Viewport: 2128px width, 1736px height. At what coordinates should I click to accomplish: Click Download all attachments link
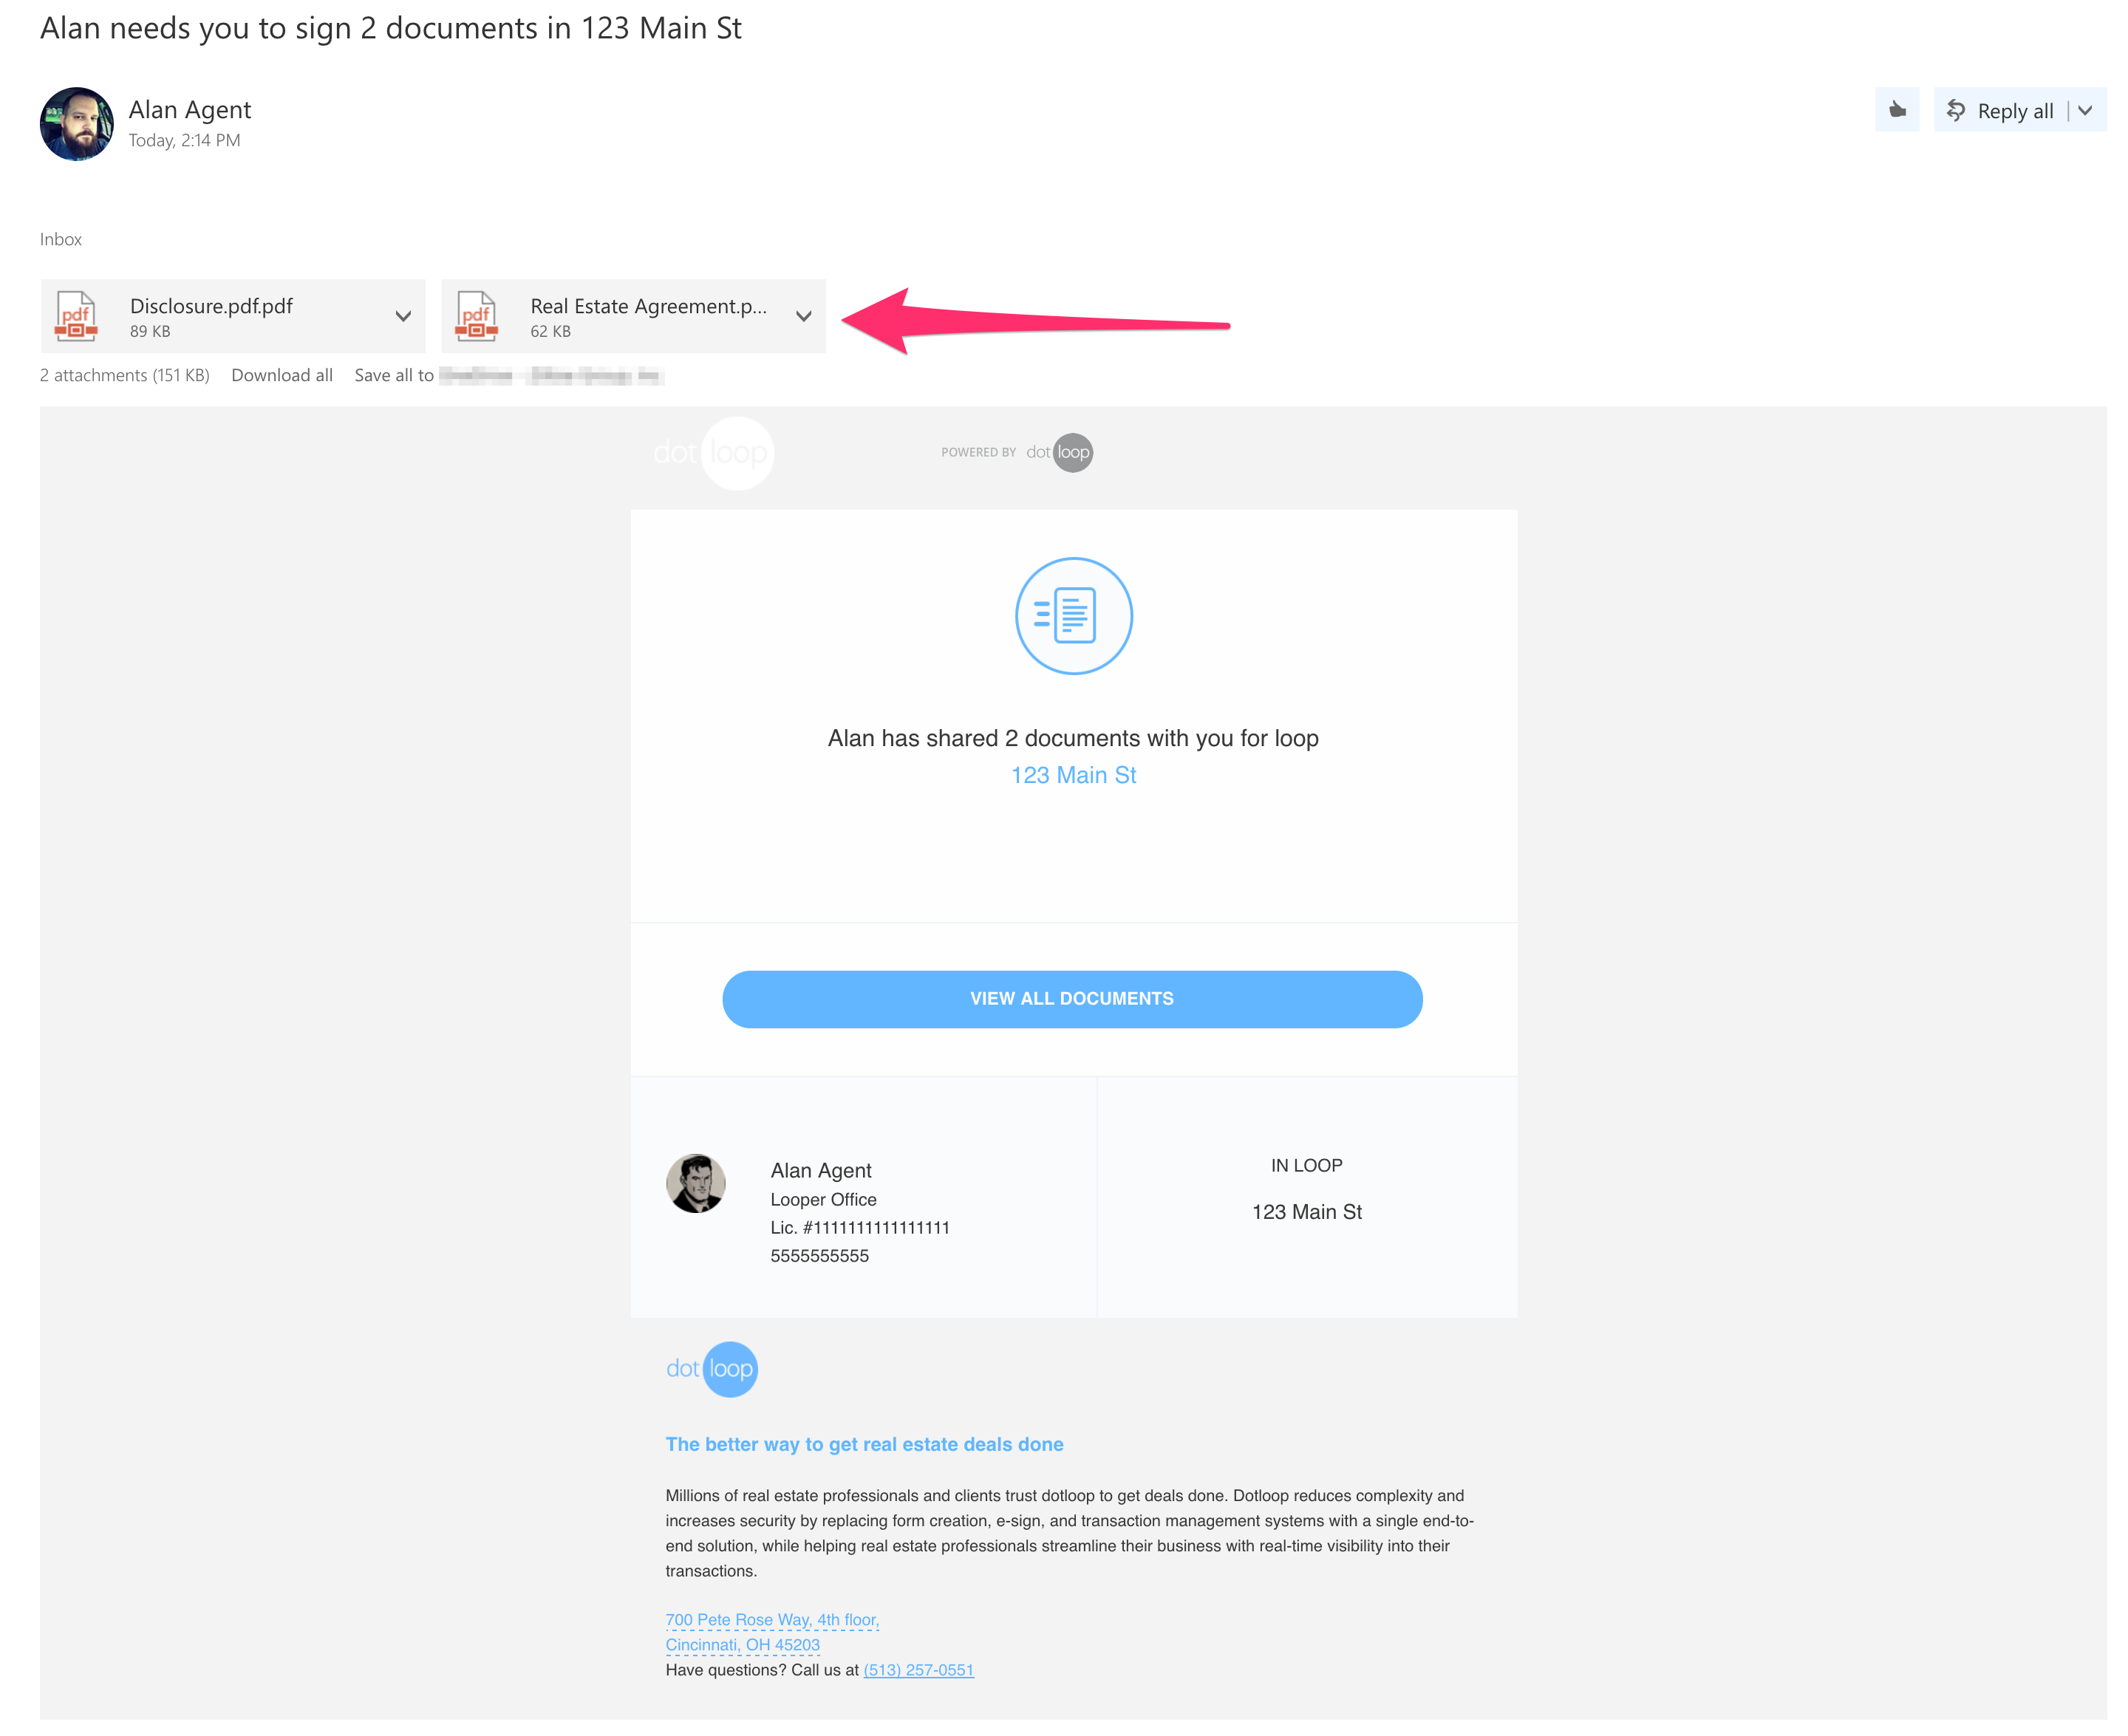point(282,375)
